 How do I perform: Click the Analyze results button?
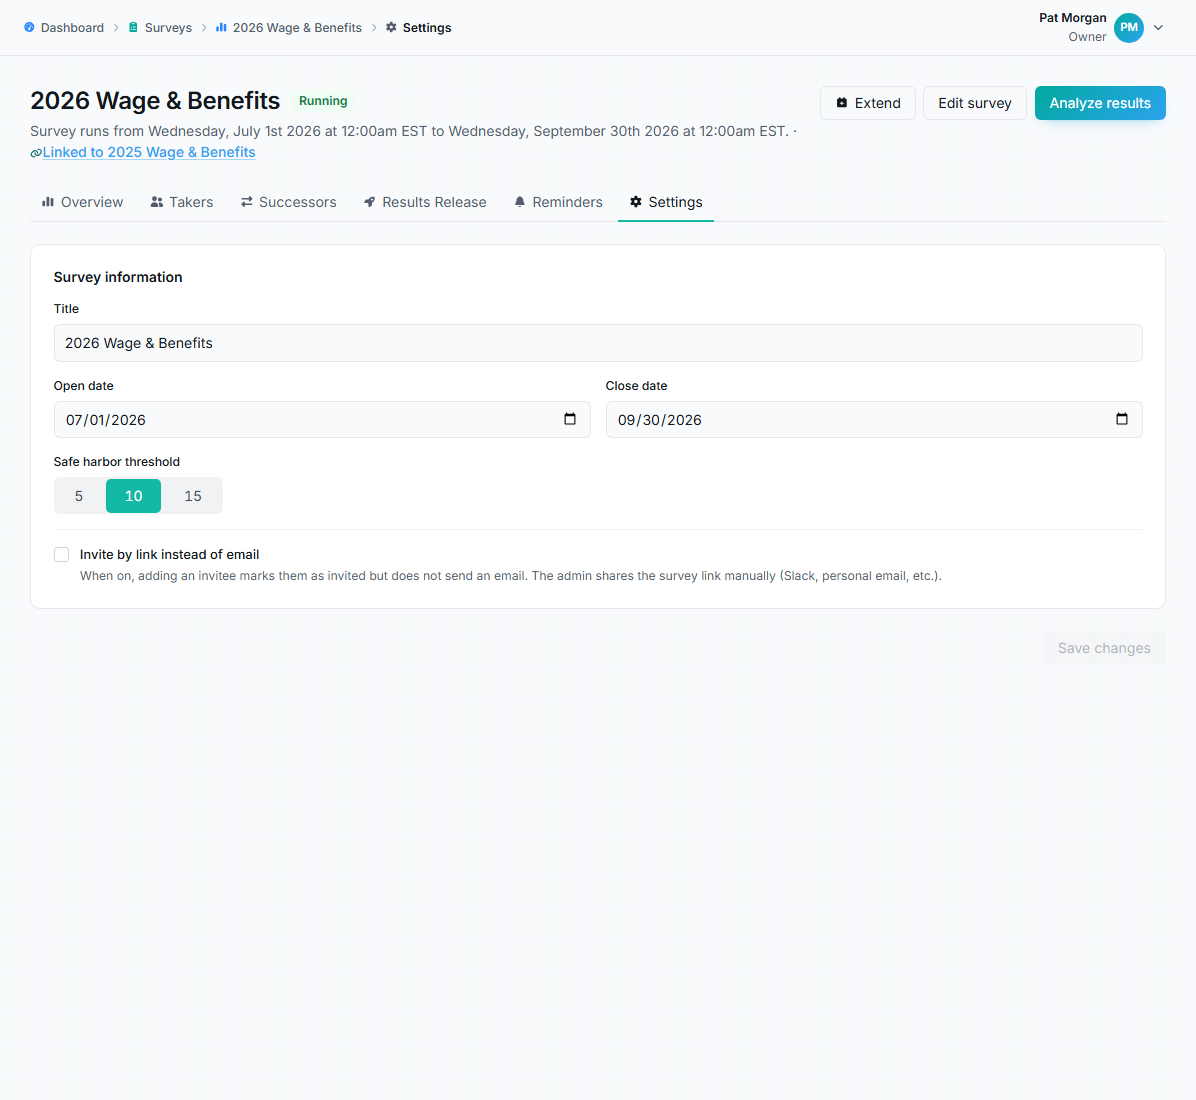(1100, 103)
